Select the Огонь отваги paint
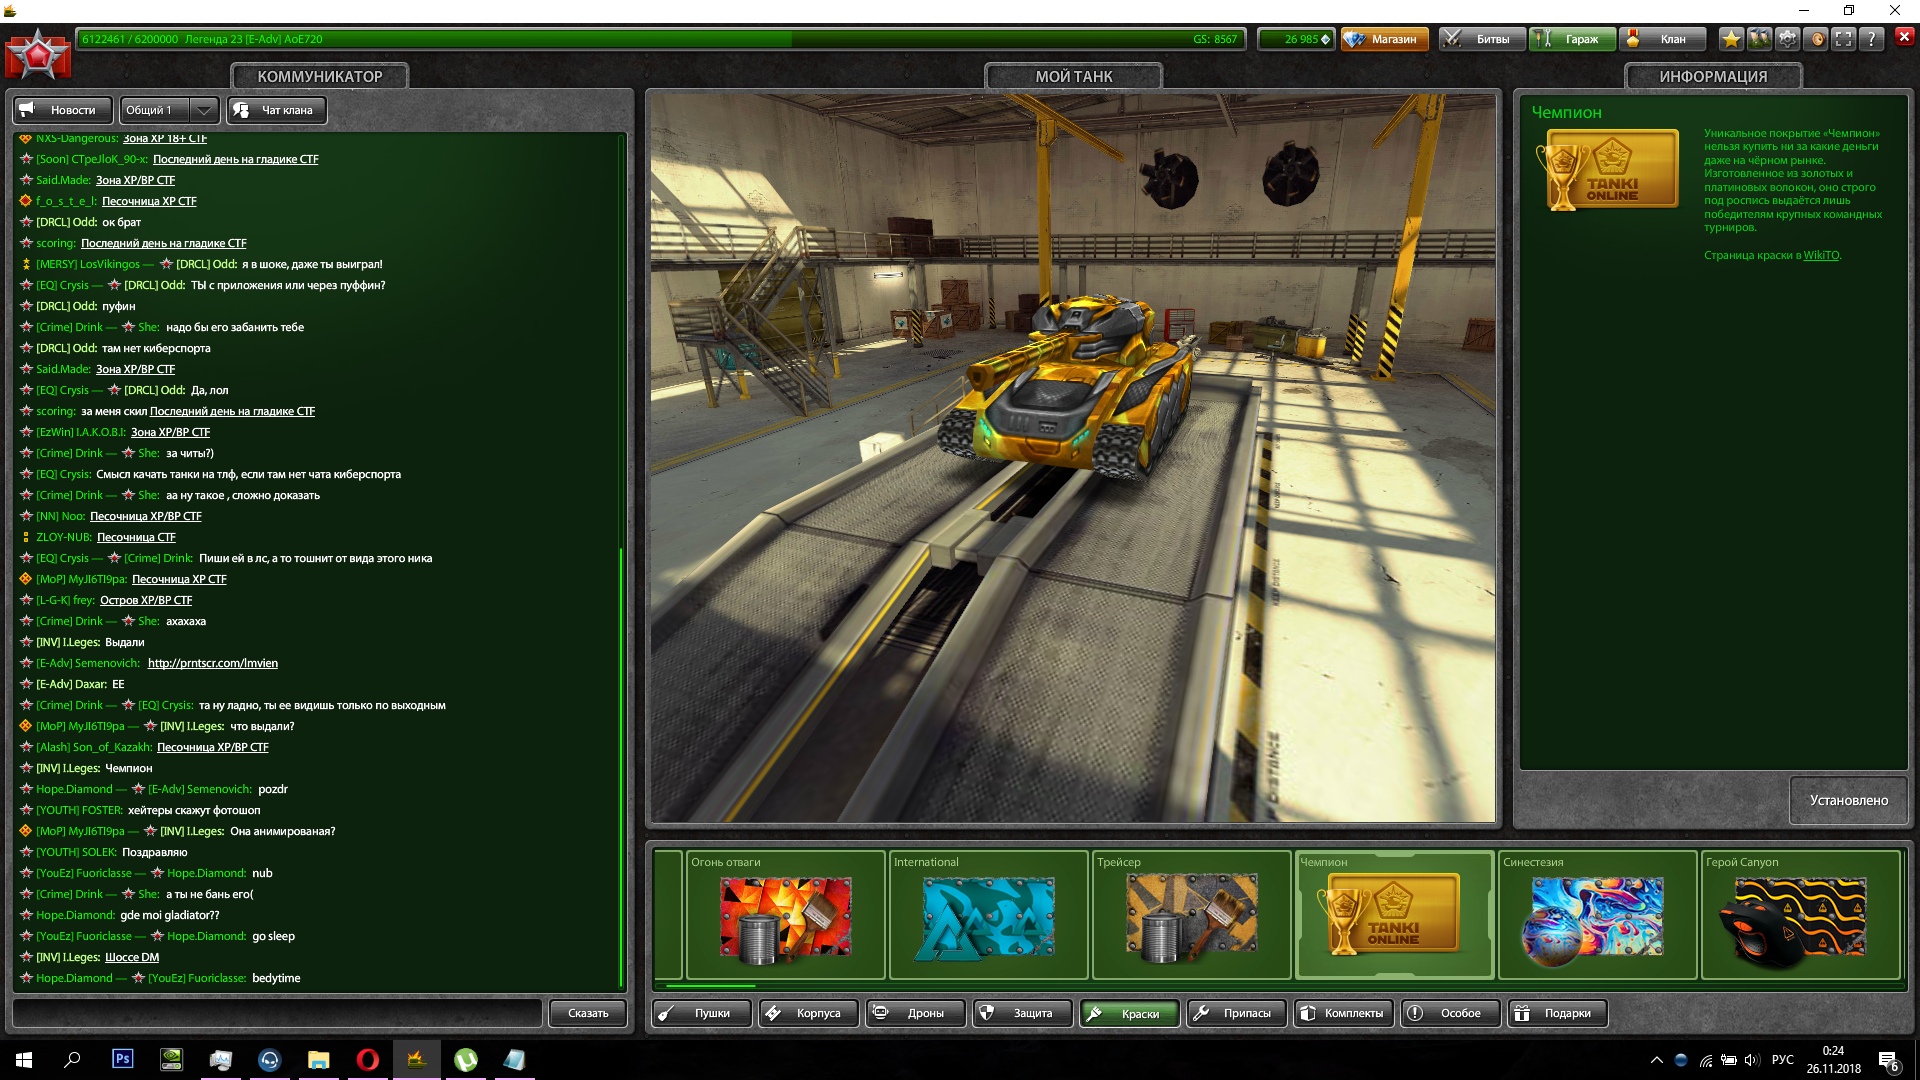This screenshot has width=1920, height=1080. [x=785, y=914]
